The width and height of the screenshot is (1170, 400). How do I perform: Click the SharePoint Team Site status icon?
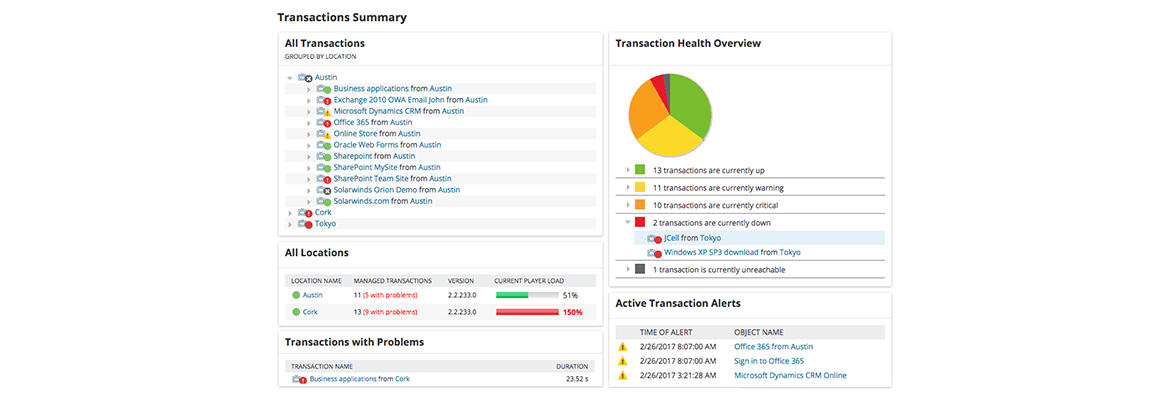pos(324,179)
